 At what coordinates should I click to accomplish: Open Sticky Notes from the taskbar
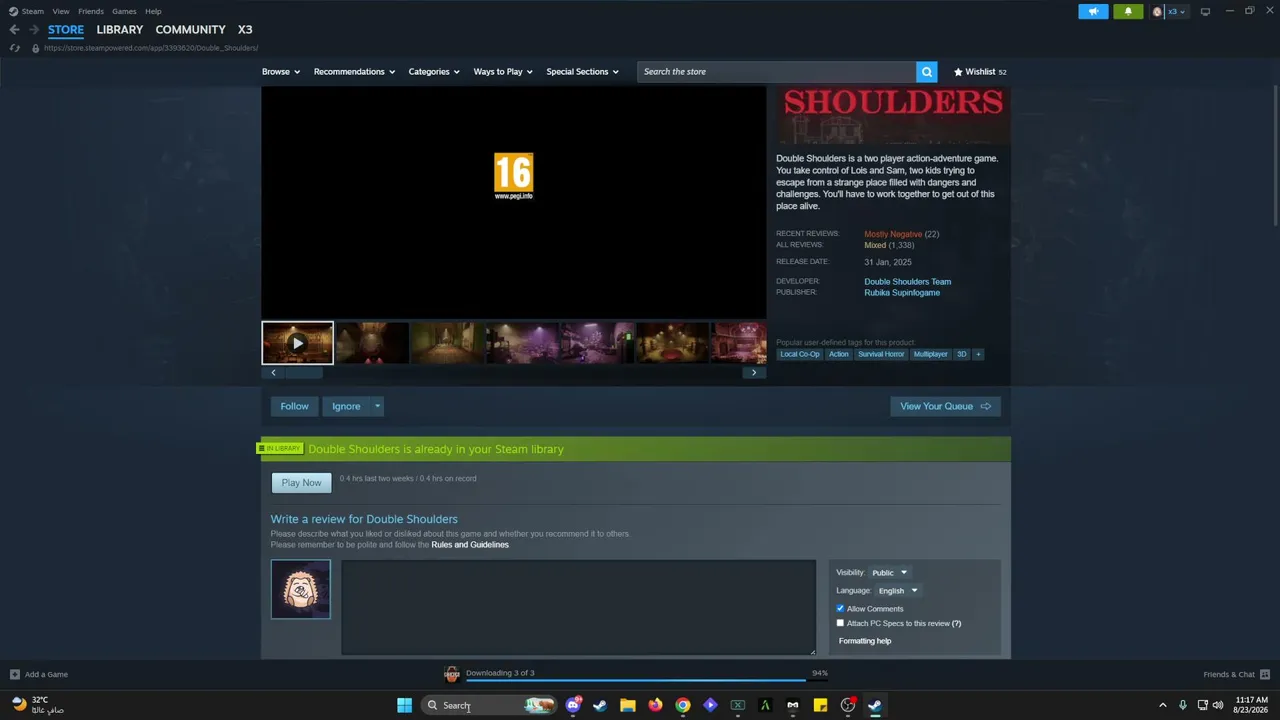click(x=820, y=705)
